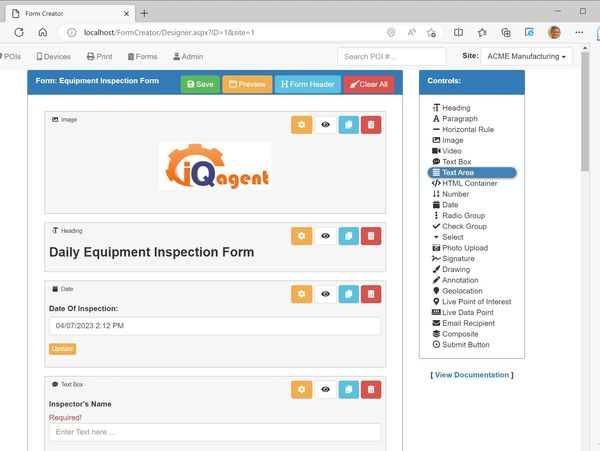Add a Video control
Image resolution: width=600 pixels, height=451 pixels.
[447, 151]
